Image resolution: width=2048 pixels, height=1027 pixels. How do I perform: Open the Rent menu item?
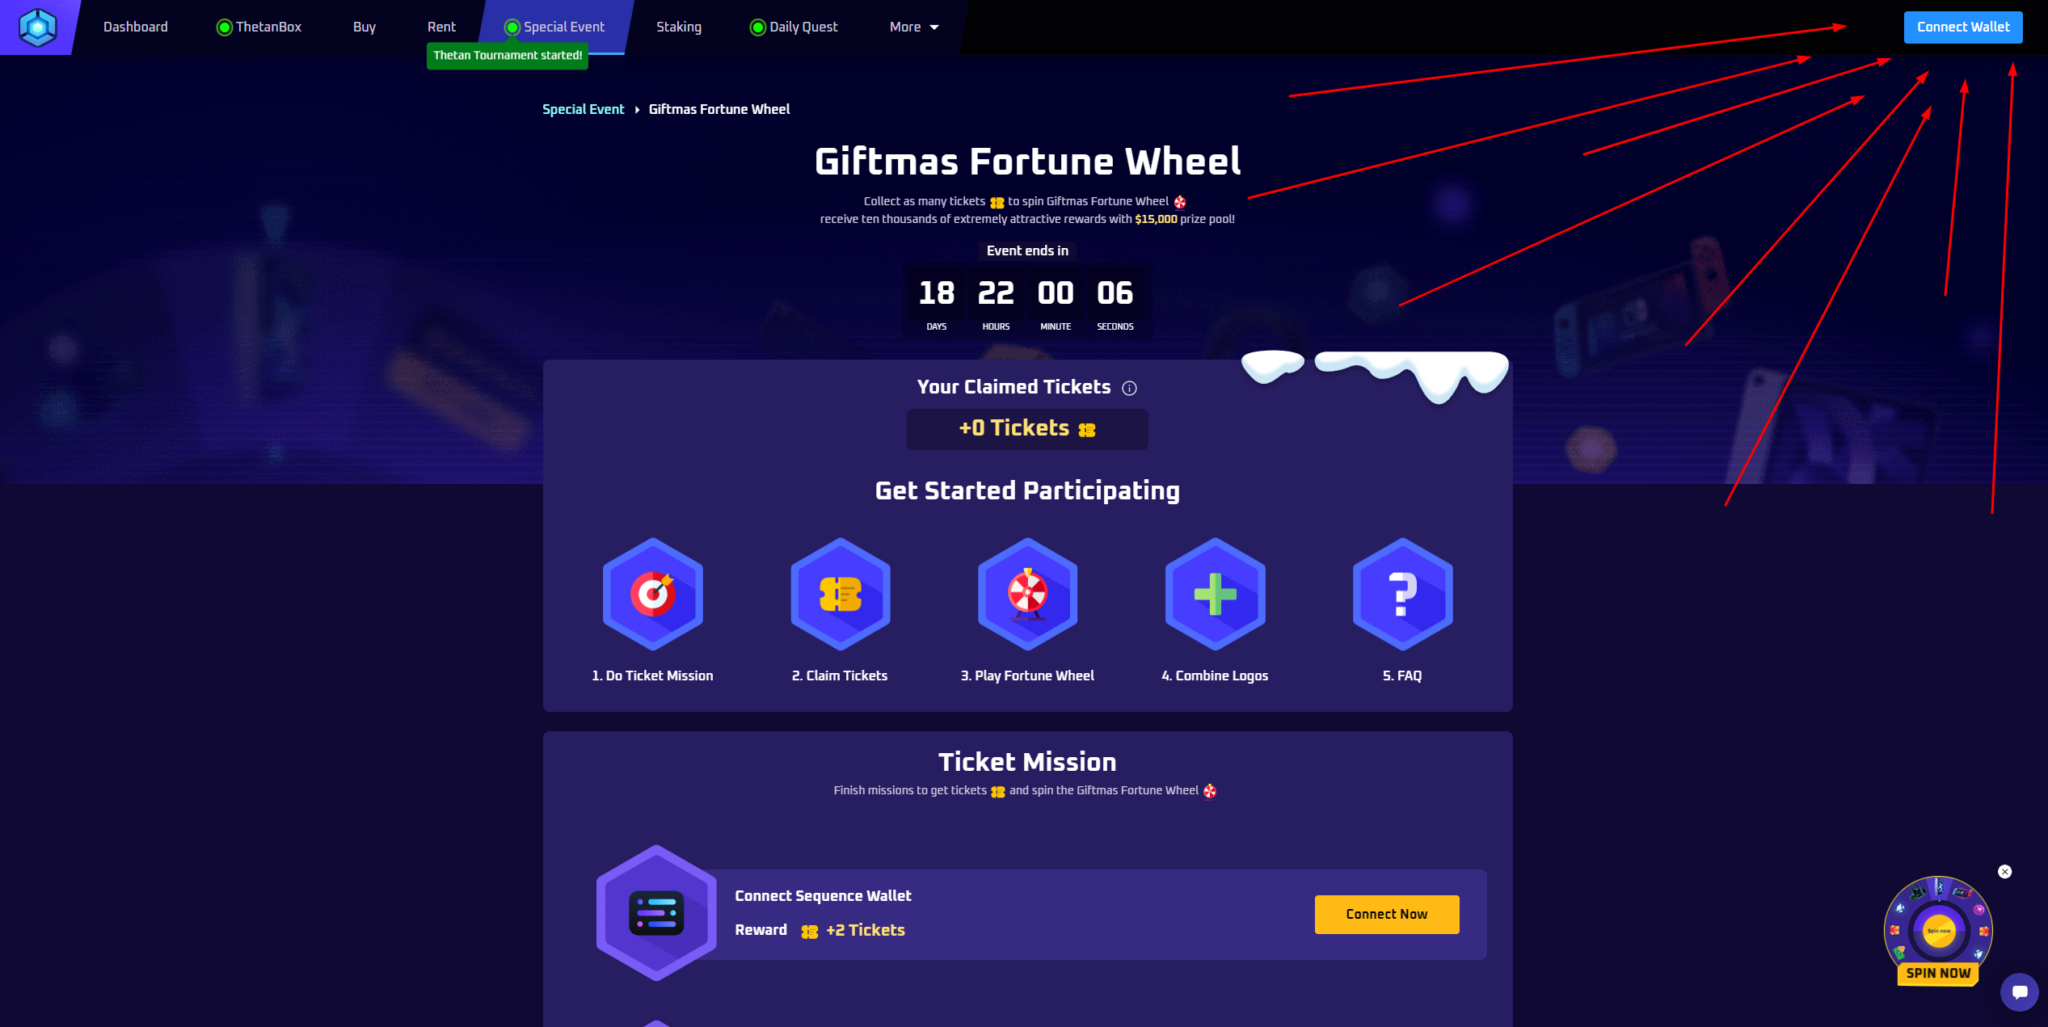pos(441,27)
